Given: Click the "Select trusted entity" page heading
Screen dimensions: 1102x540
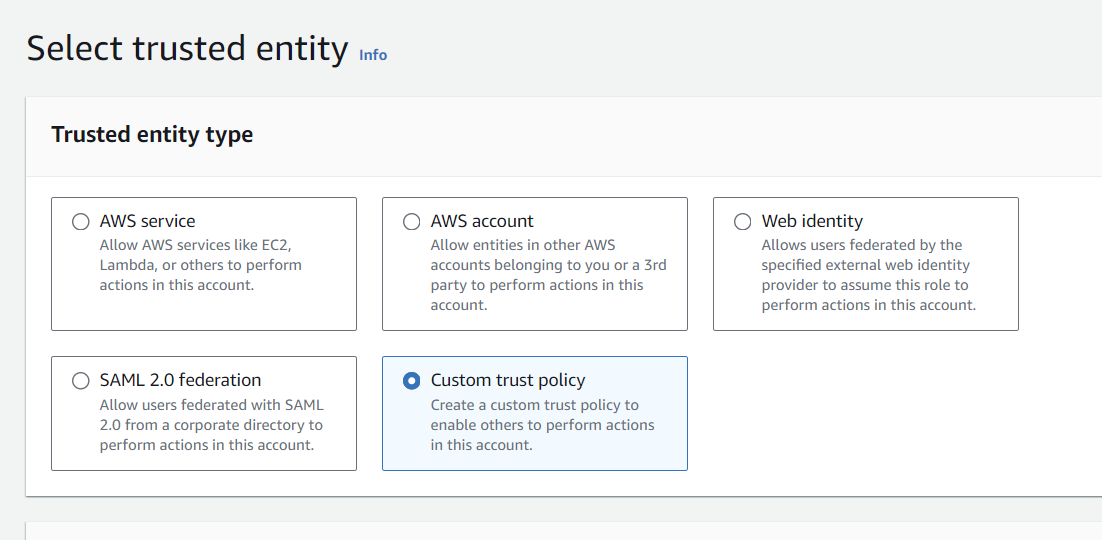Looking at the screenshot, I should pyautogui.click(x=188, y=49).
